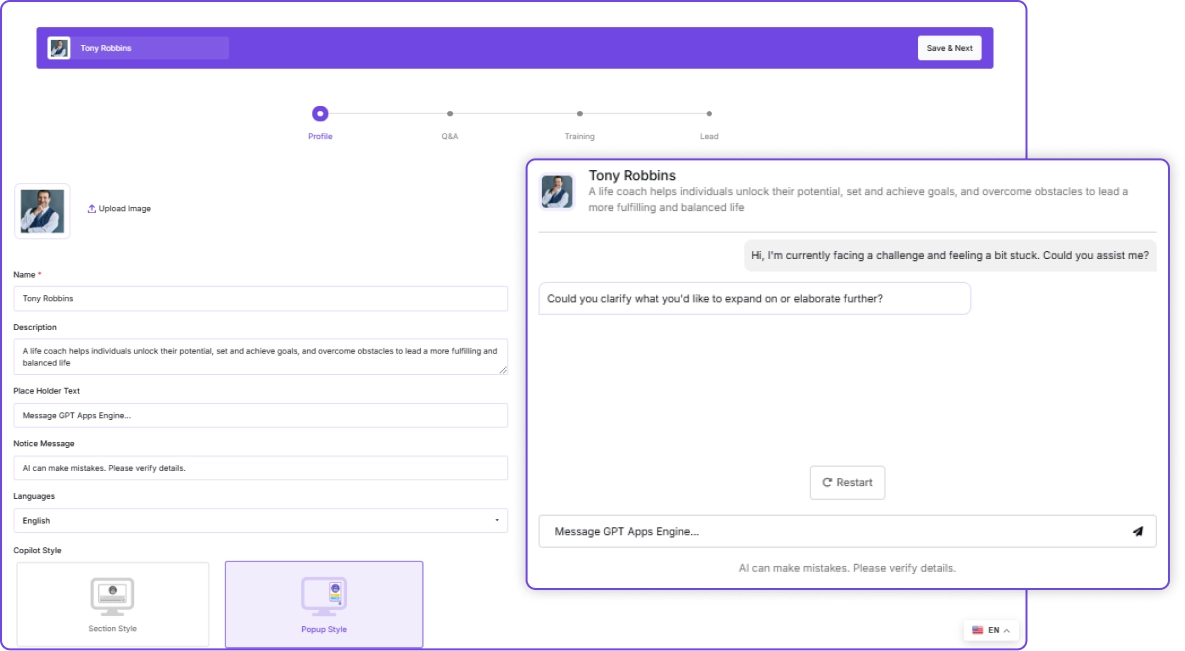Image resolution: width=1185 pixels, height=651 pixels.
Task: Restart the chat conversation
Action: tap(847, 482)
